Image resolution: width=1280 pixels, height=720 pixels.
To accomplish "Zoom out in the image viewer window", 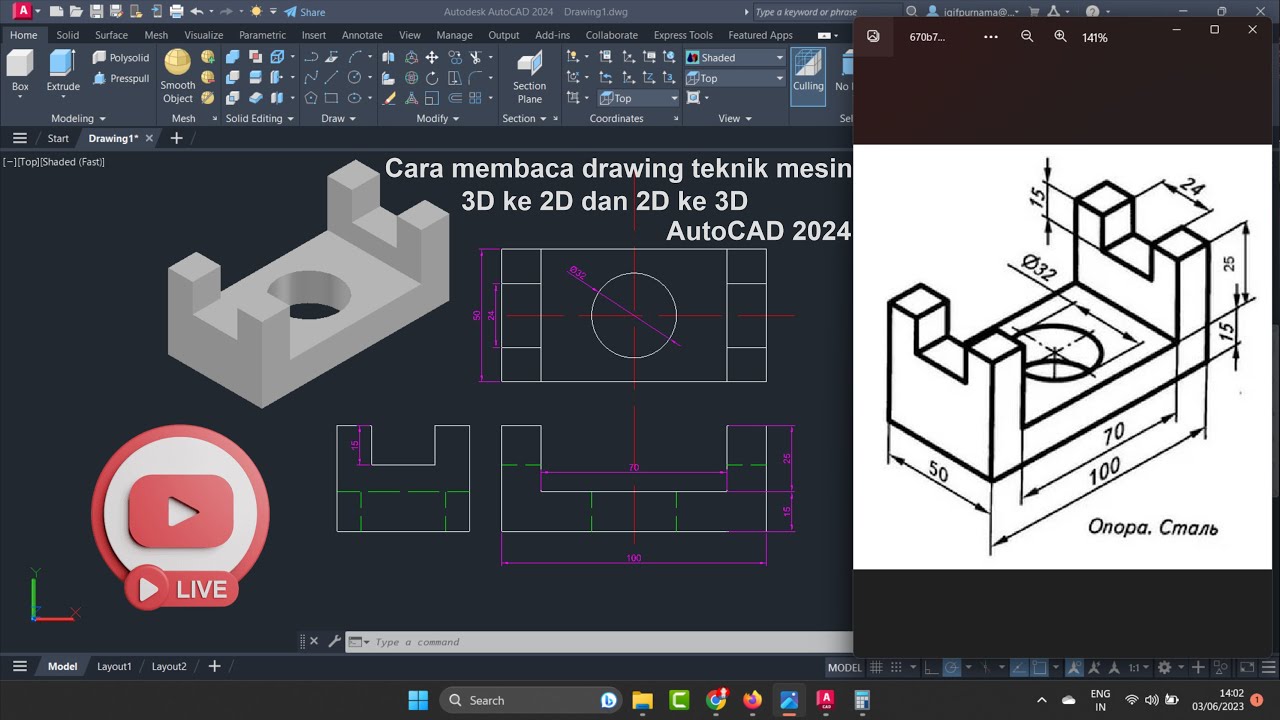I will tap(1027, 36).
